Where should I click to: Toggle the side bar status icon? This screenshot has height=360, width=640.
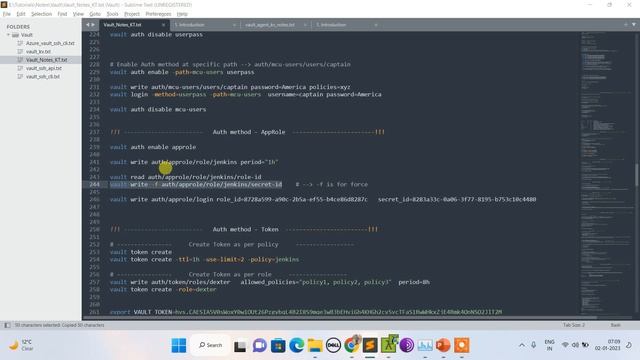click(7, 325)
